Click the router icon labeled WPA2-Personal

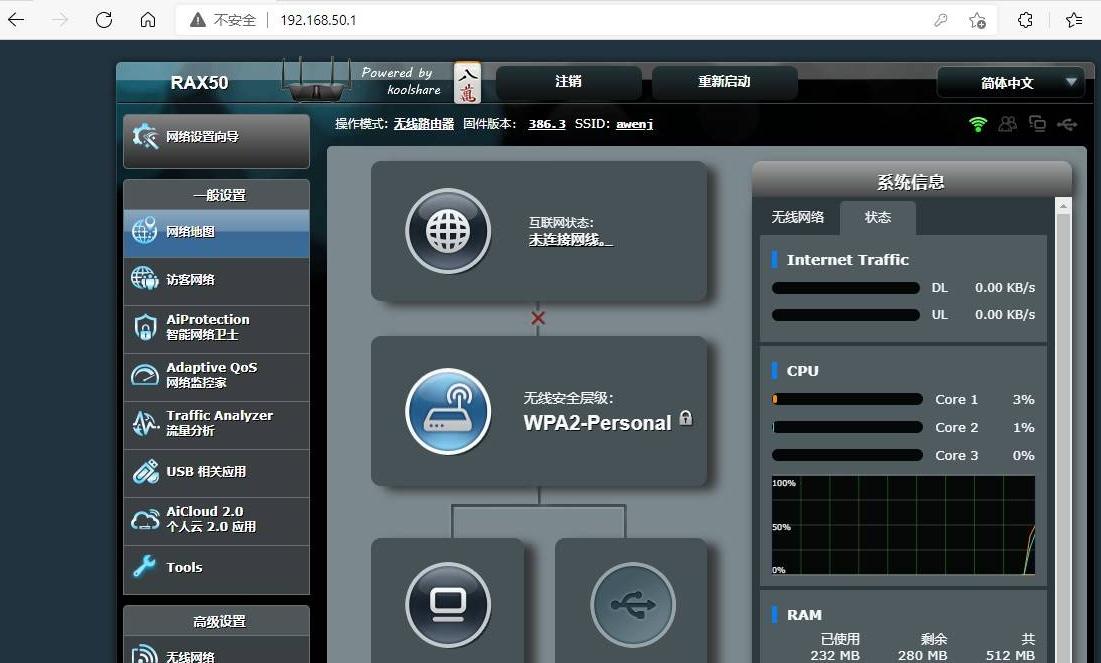point(448,410)
